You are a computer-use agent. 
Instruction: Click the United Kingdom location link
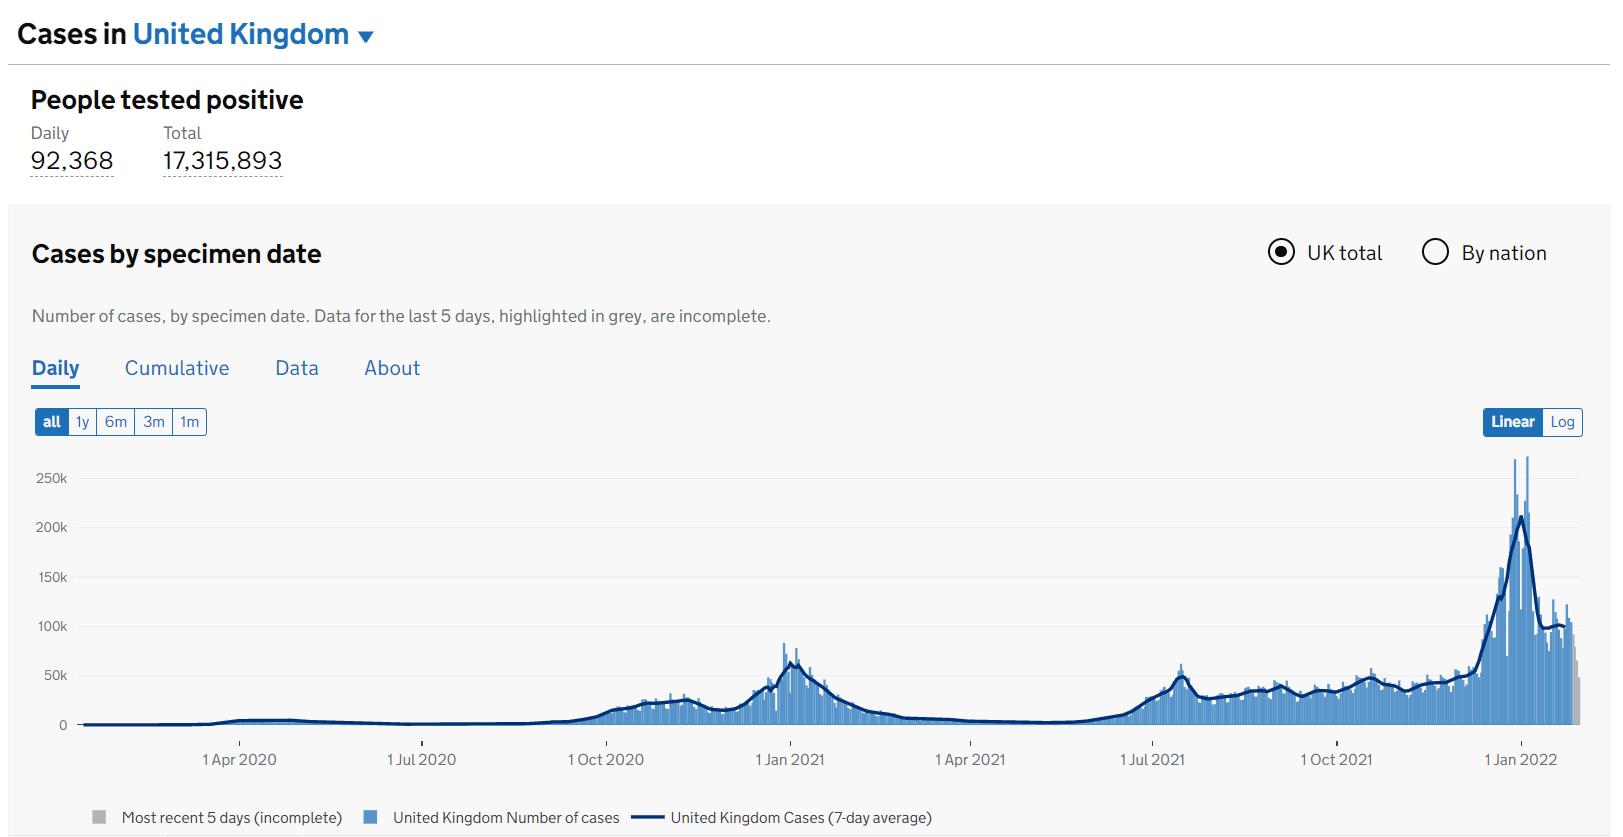coord(240,34)
